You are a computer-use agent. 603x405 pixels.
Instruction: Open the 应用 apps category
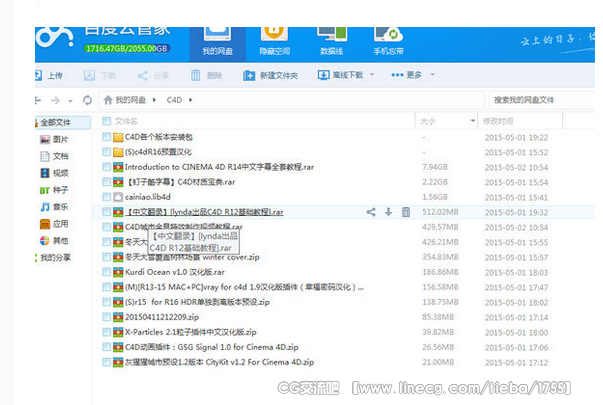(x=54, y=224)
